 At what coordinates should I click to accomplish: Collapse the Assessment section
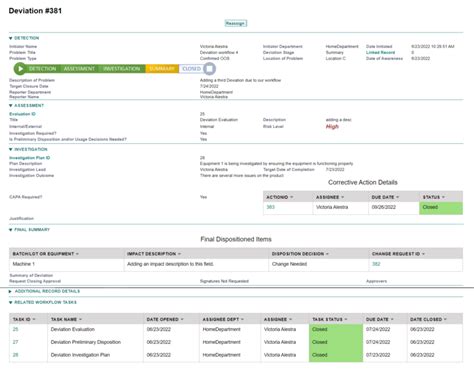[x=11, y=105]
